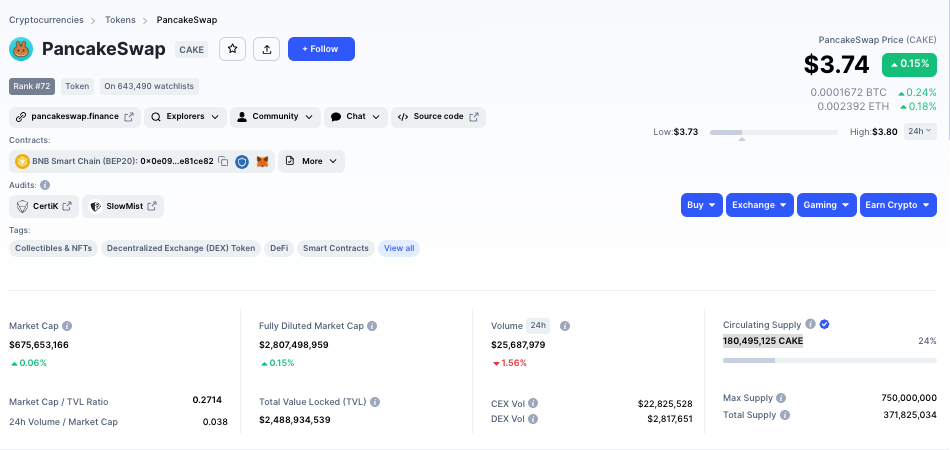Click the 0.002392 ETH price
Viewport: 950px width, 450px height.
(853, 107)
